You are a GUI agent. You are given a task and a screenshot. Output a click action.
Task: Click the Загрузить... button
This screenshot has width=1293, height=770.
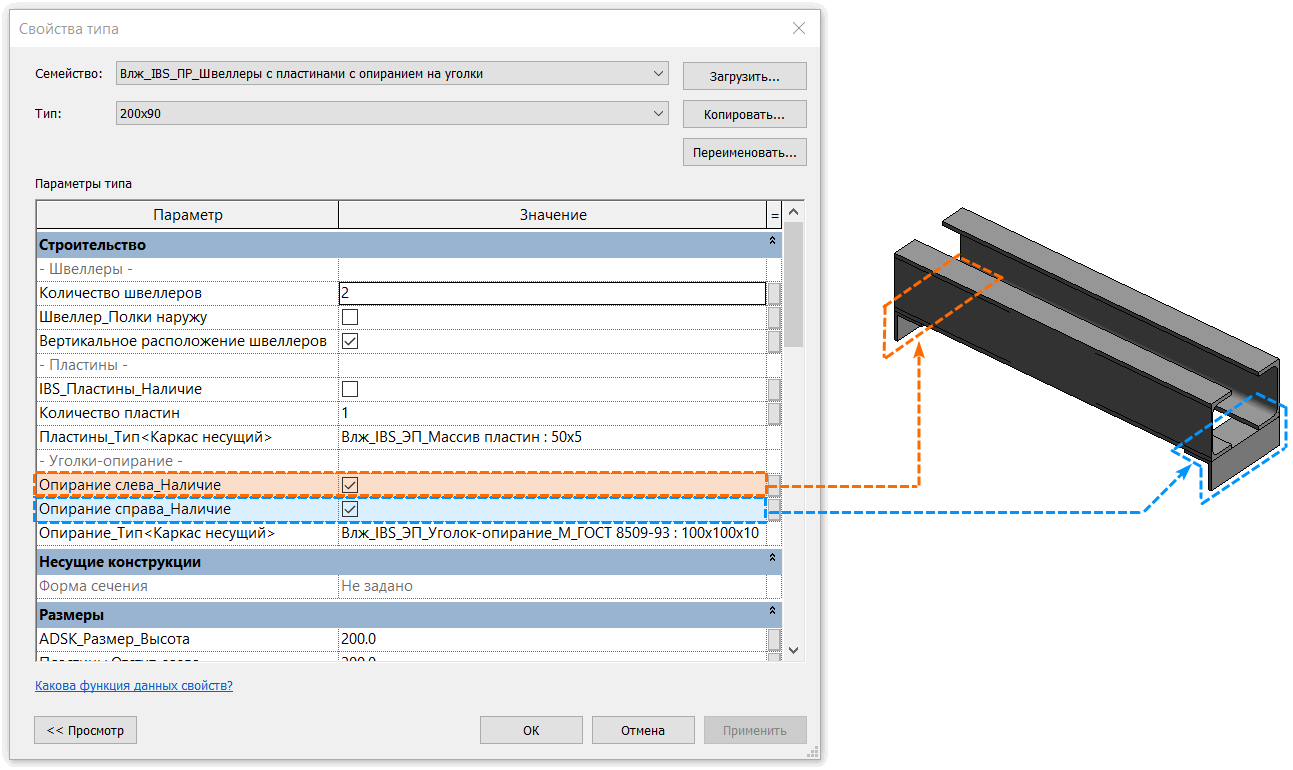pos(744,76)
